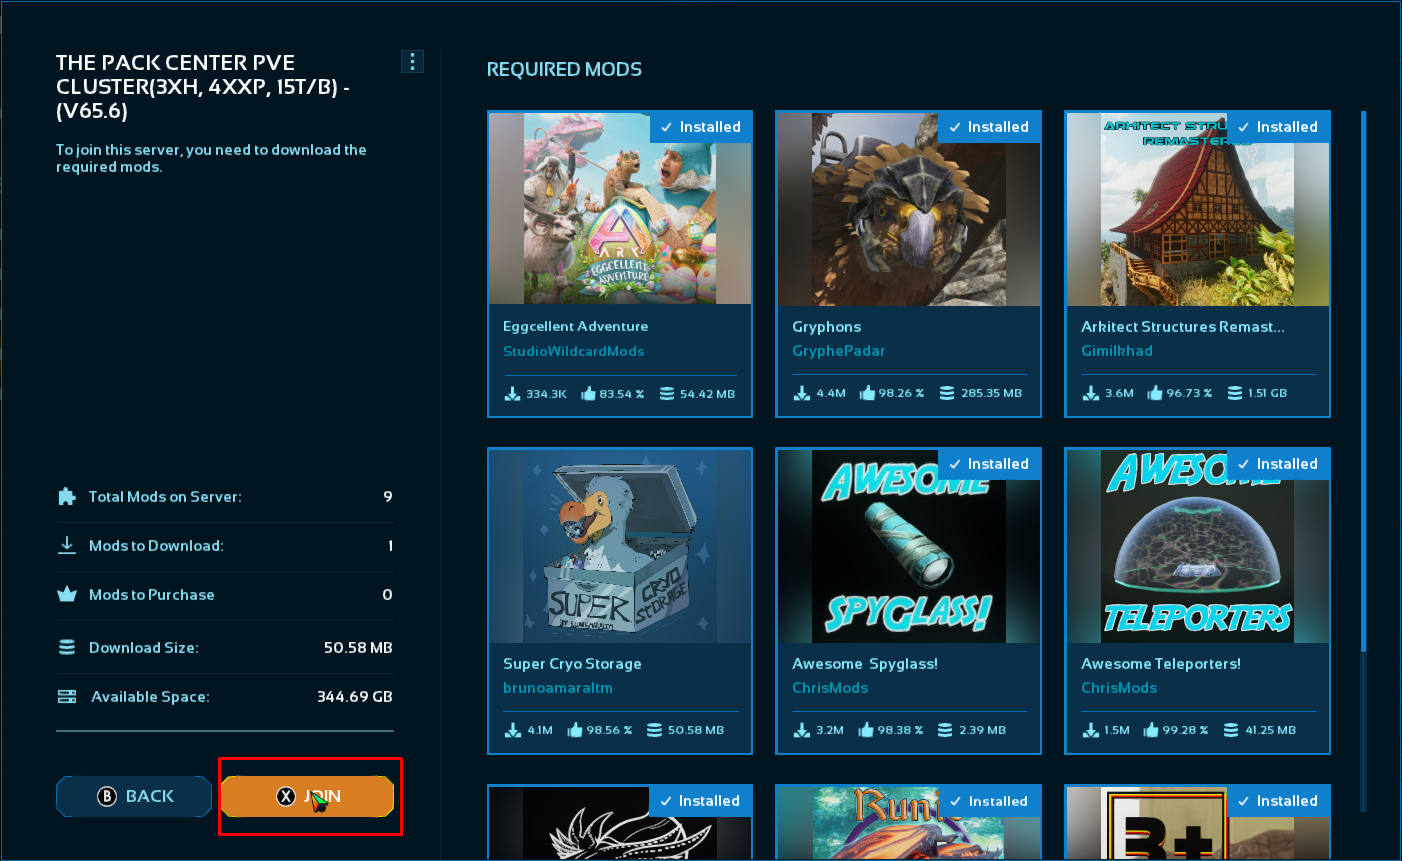Click author link StudioWildcardMods
Viewport: 1402px width, 861px height.
click(x=573, y=351)
